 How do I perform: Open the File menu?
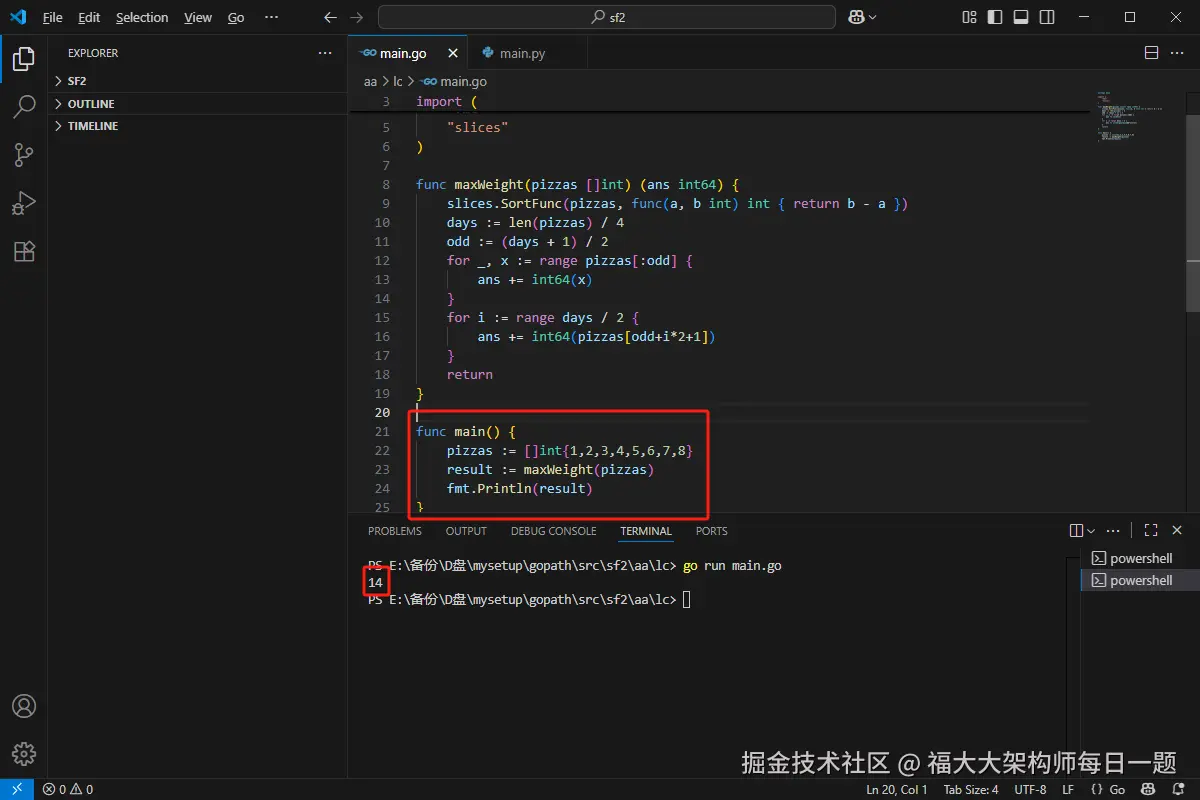pyautogui.click(x=52, y=17)
